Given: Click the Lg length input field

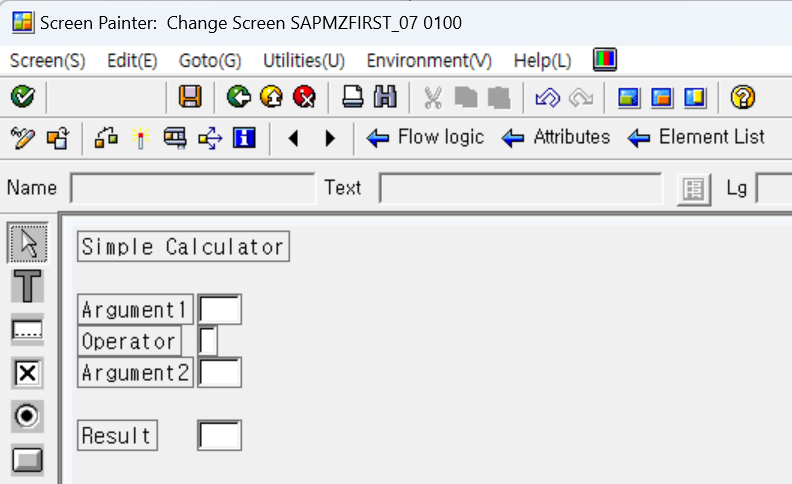Looking at the screenshot, I should (x=774, y=188).
